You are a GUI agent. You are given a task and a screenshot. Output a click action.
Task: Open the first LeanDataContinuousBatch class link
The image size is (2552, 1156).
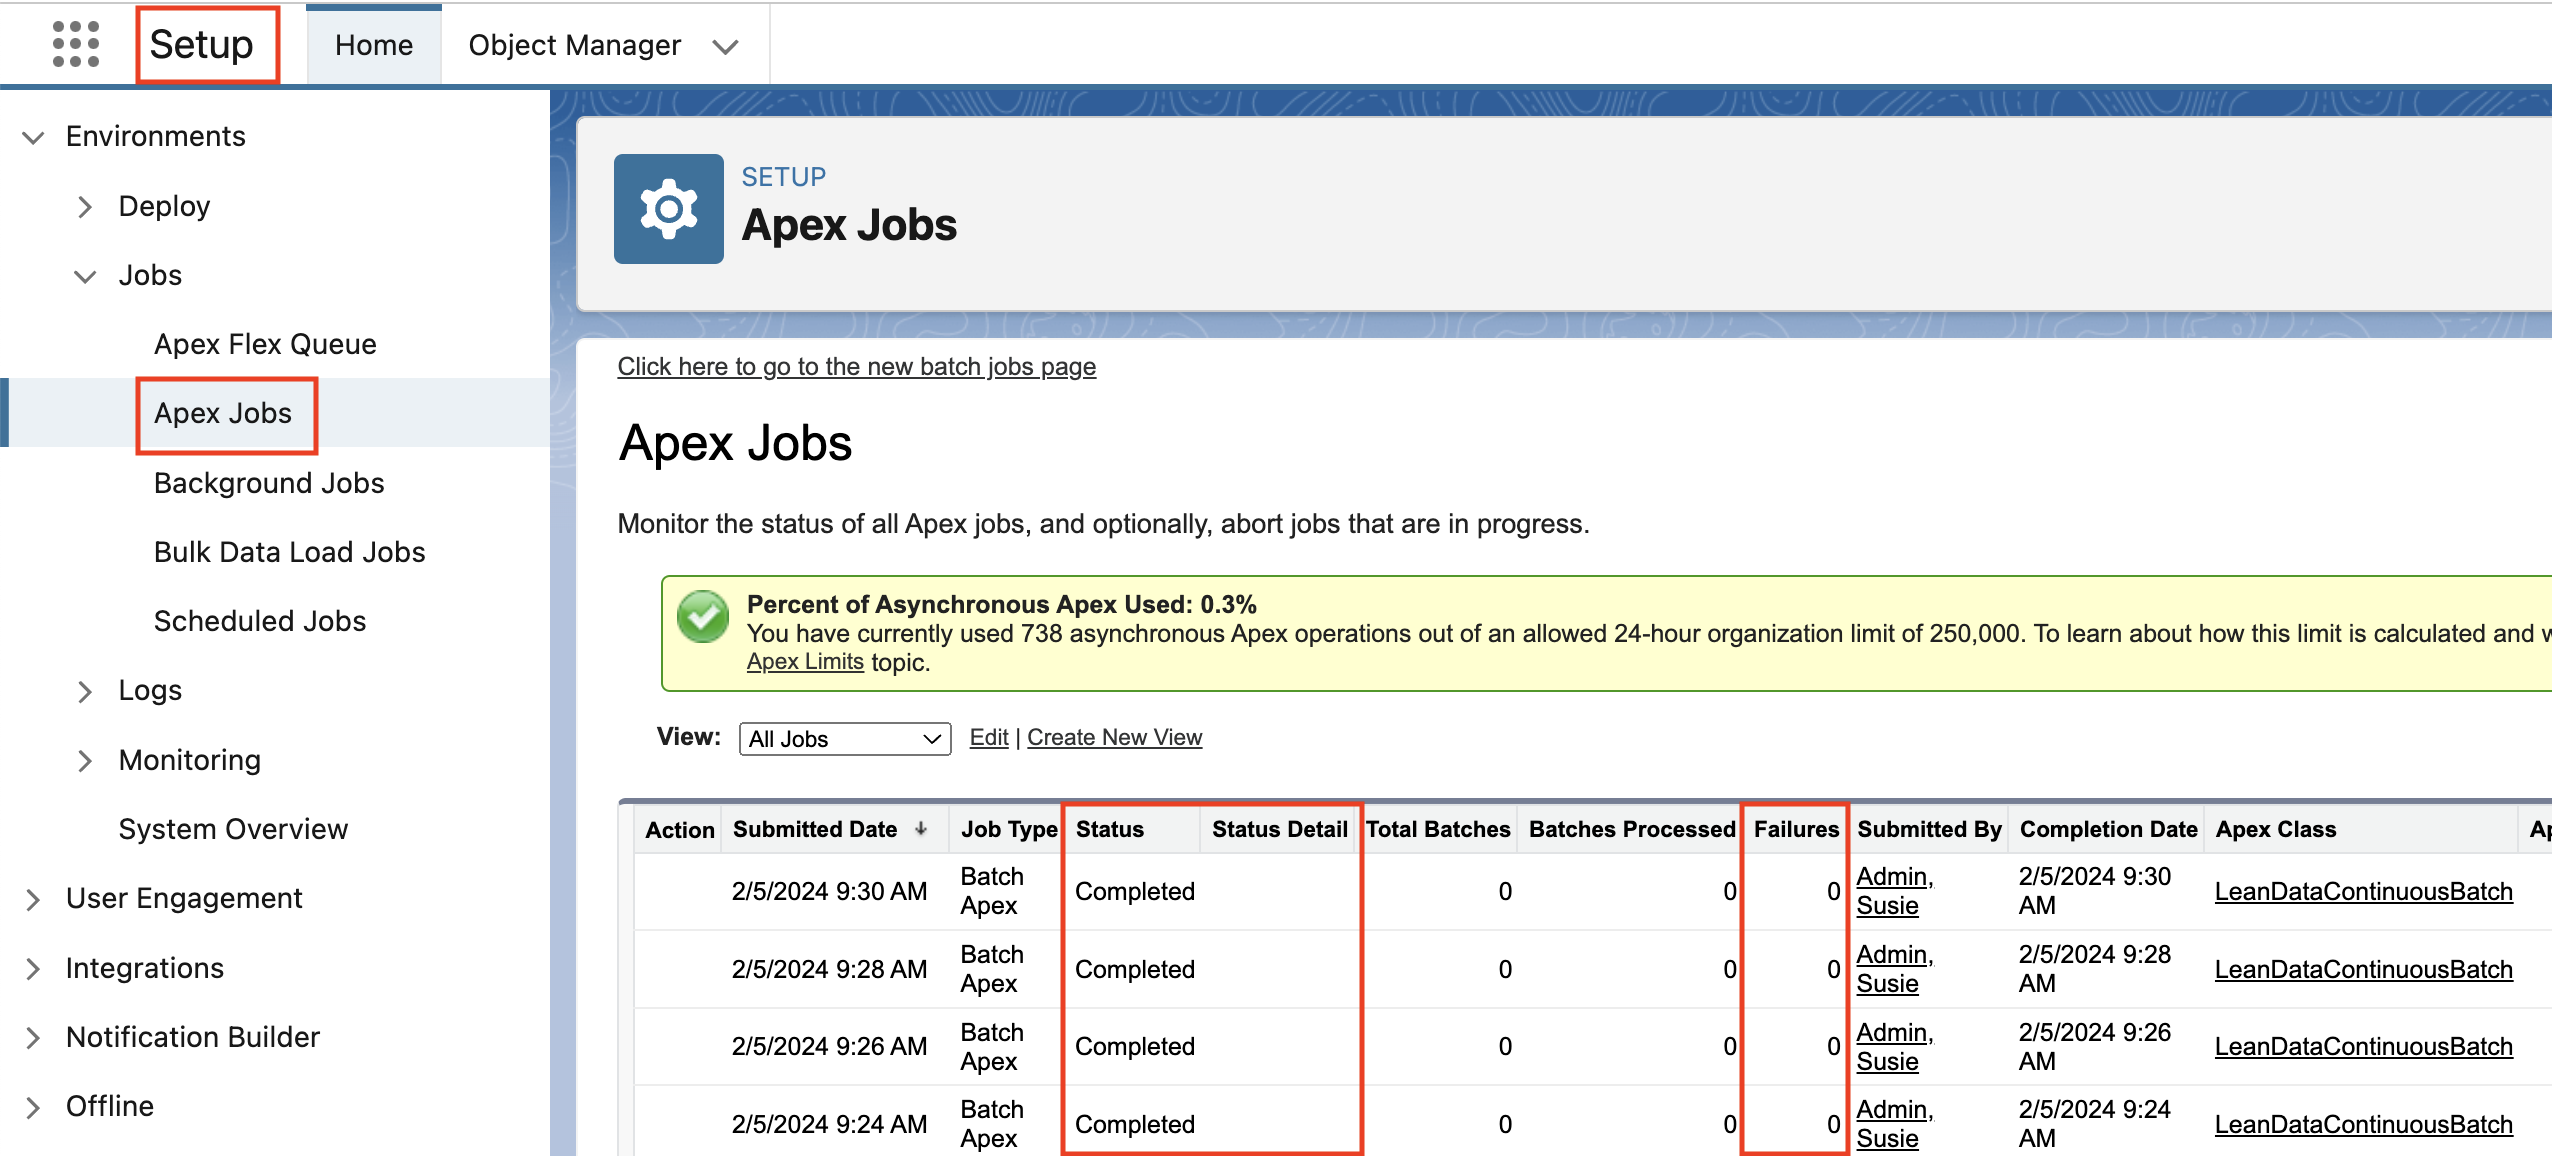click(2363, 891)
